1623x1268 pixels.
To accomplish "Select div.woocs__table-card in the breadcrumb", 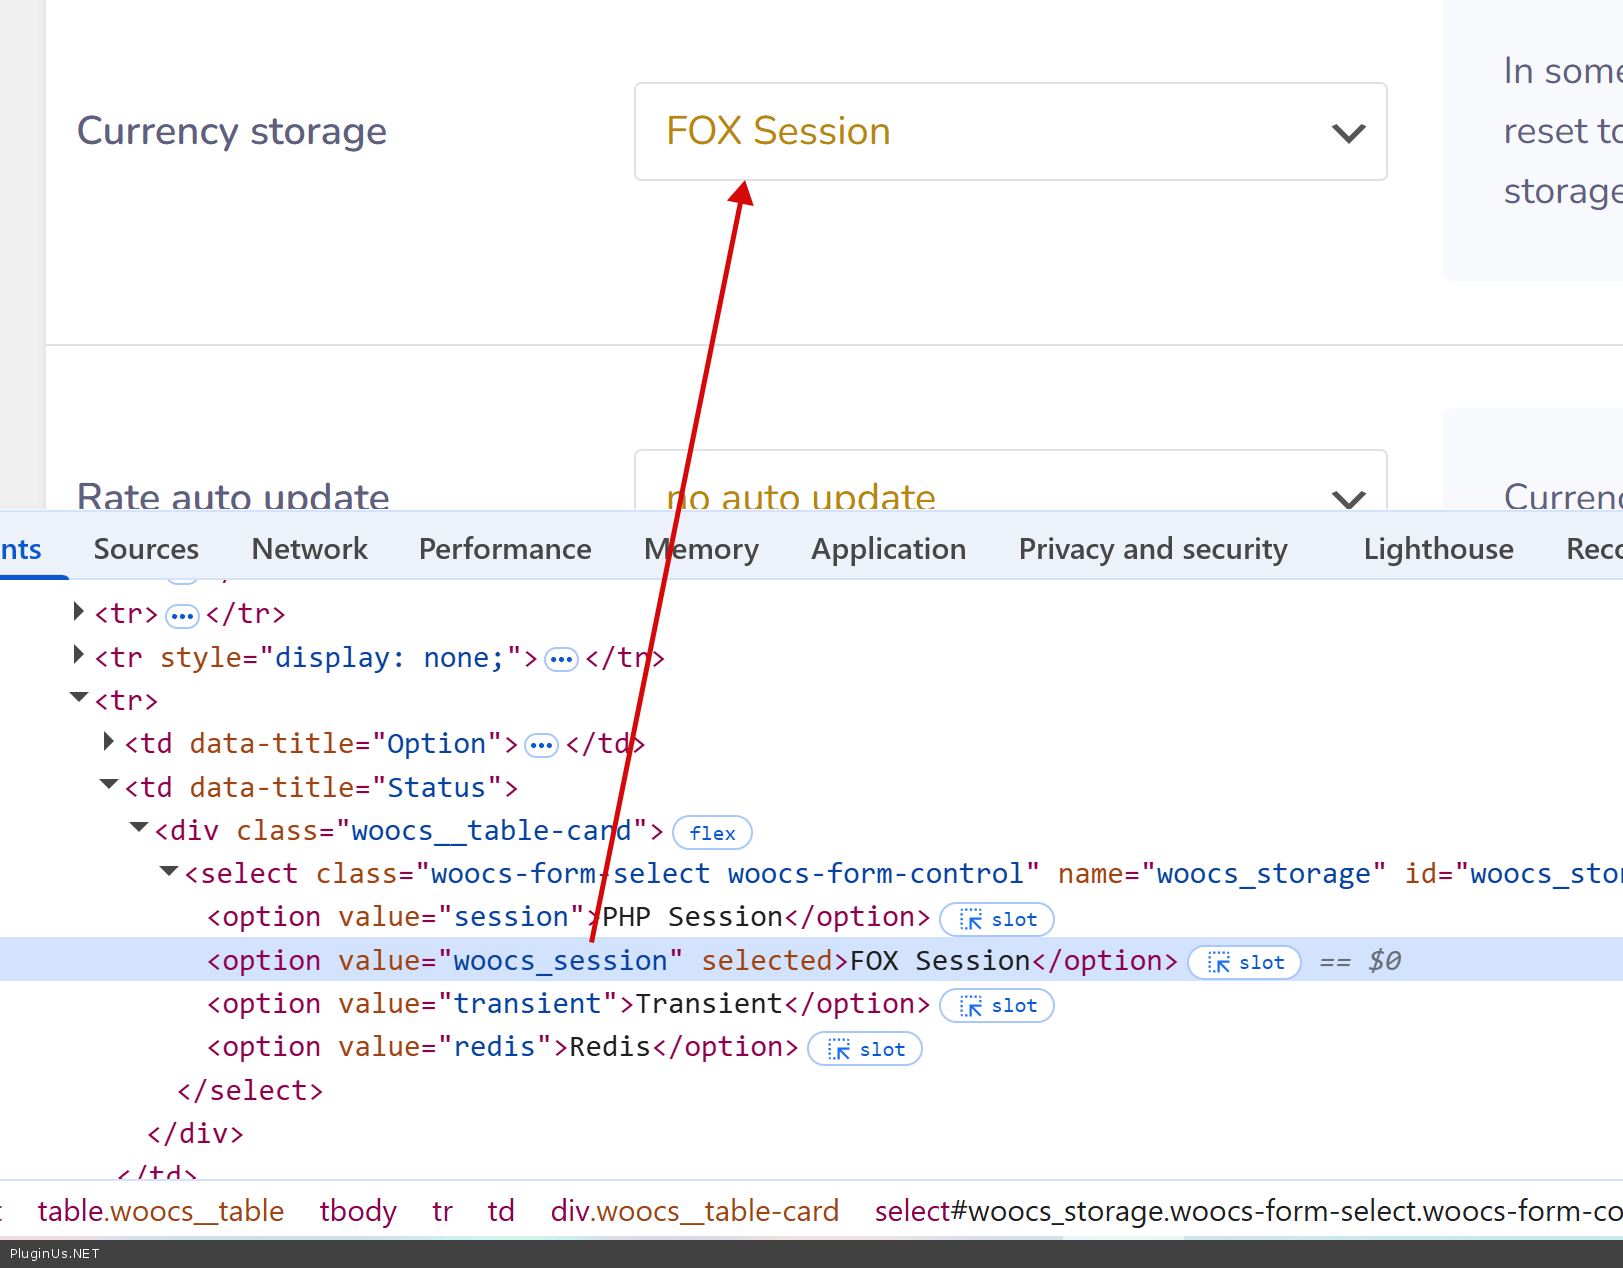I will [x=694, y=1211].
